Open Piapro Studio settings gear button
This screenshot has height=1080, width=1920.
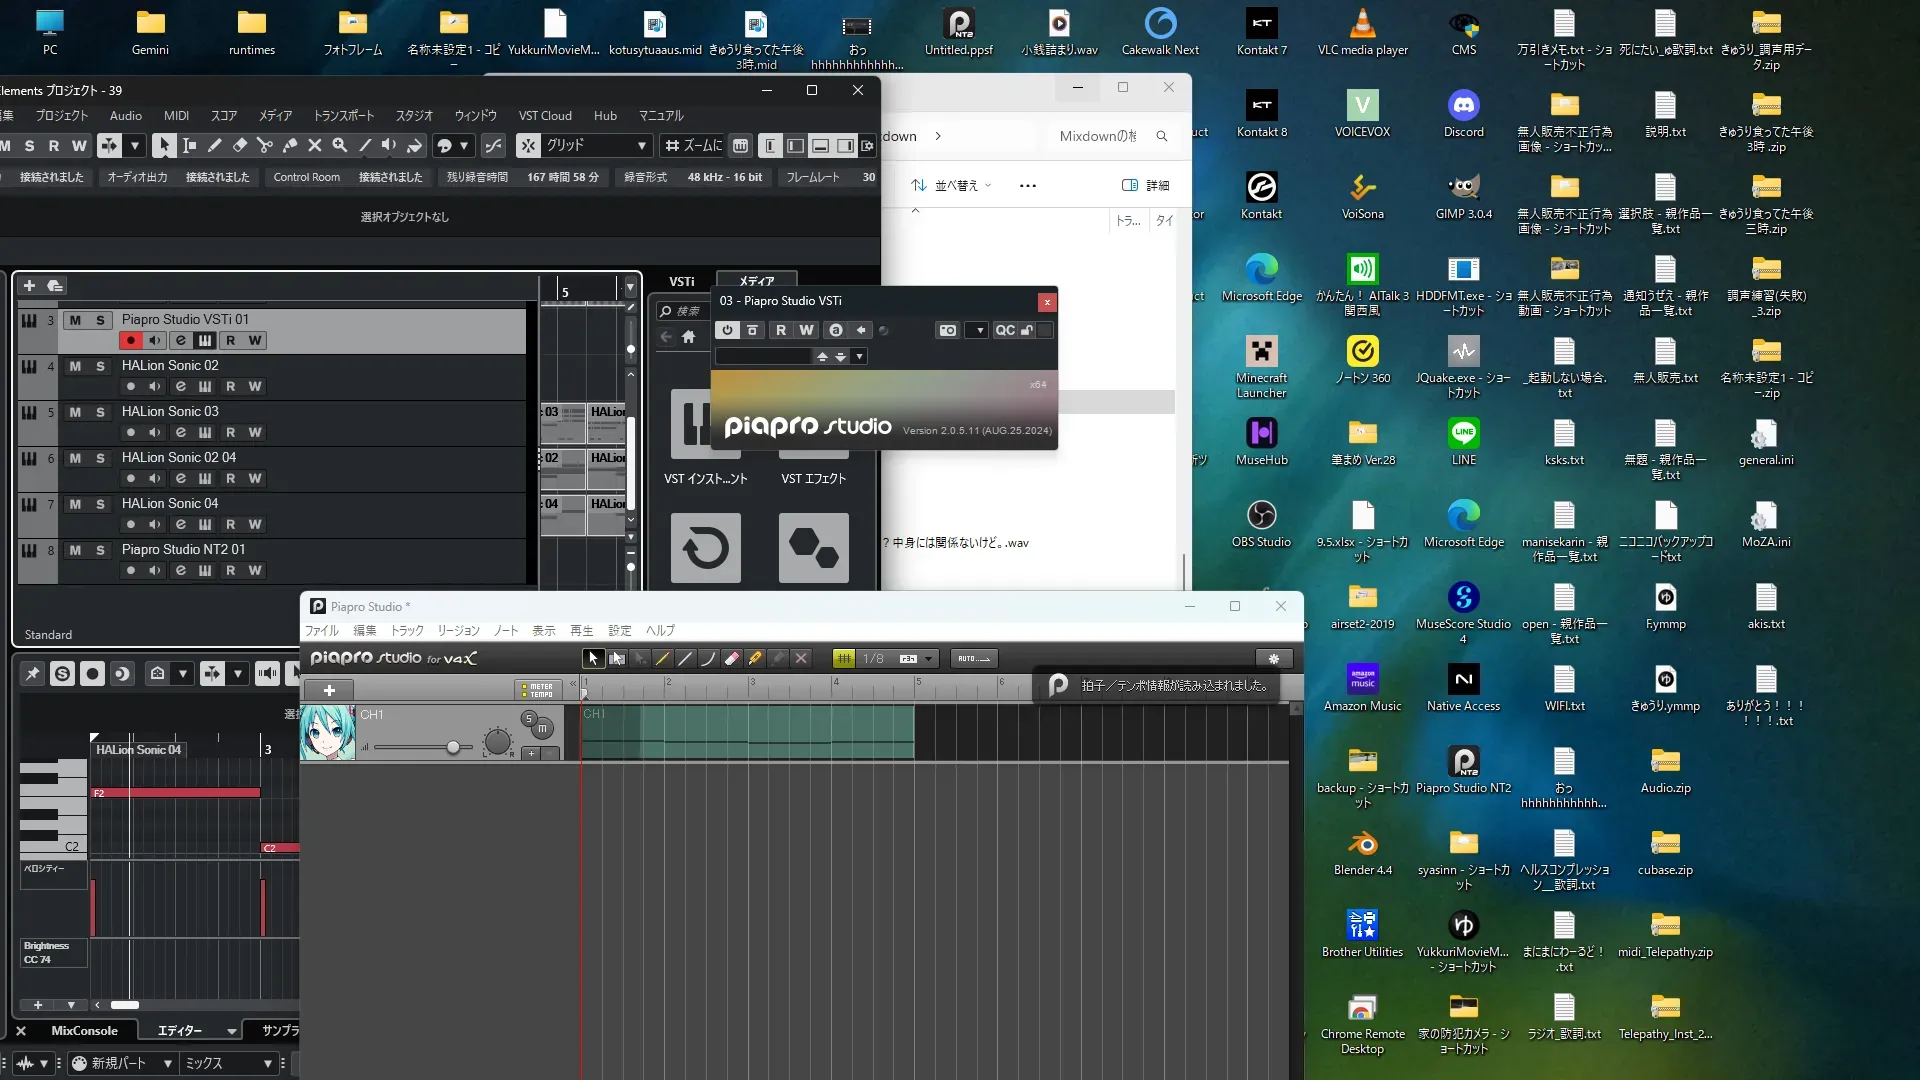(1273, 659)
